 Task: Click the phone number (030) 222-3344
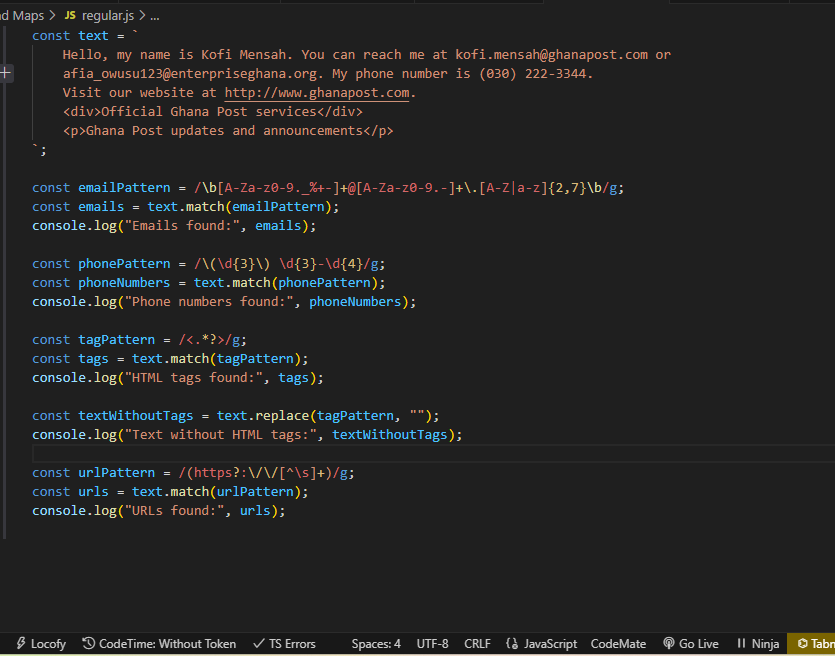pos(533,73)
